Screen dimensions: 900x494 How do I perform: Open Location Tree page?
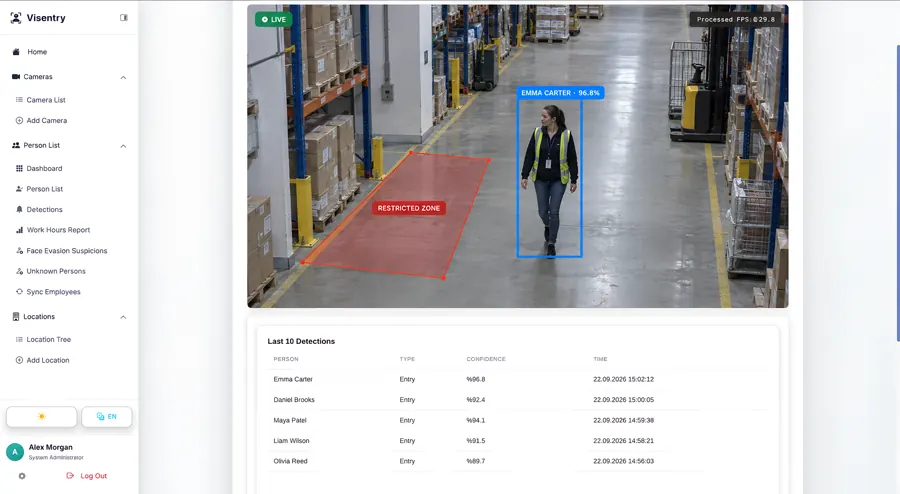(49, 340)
